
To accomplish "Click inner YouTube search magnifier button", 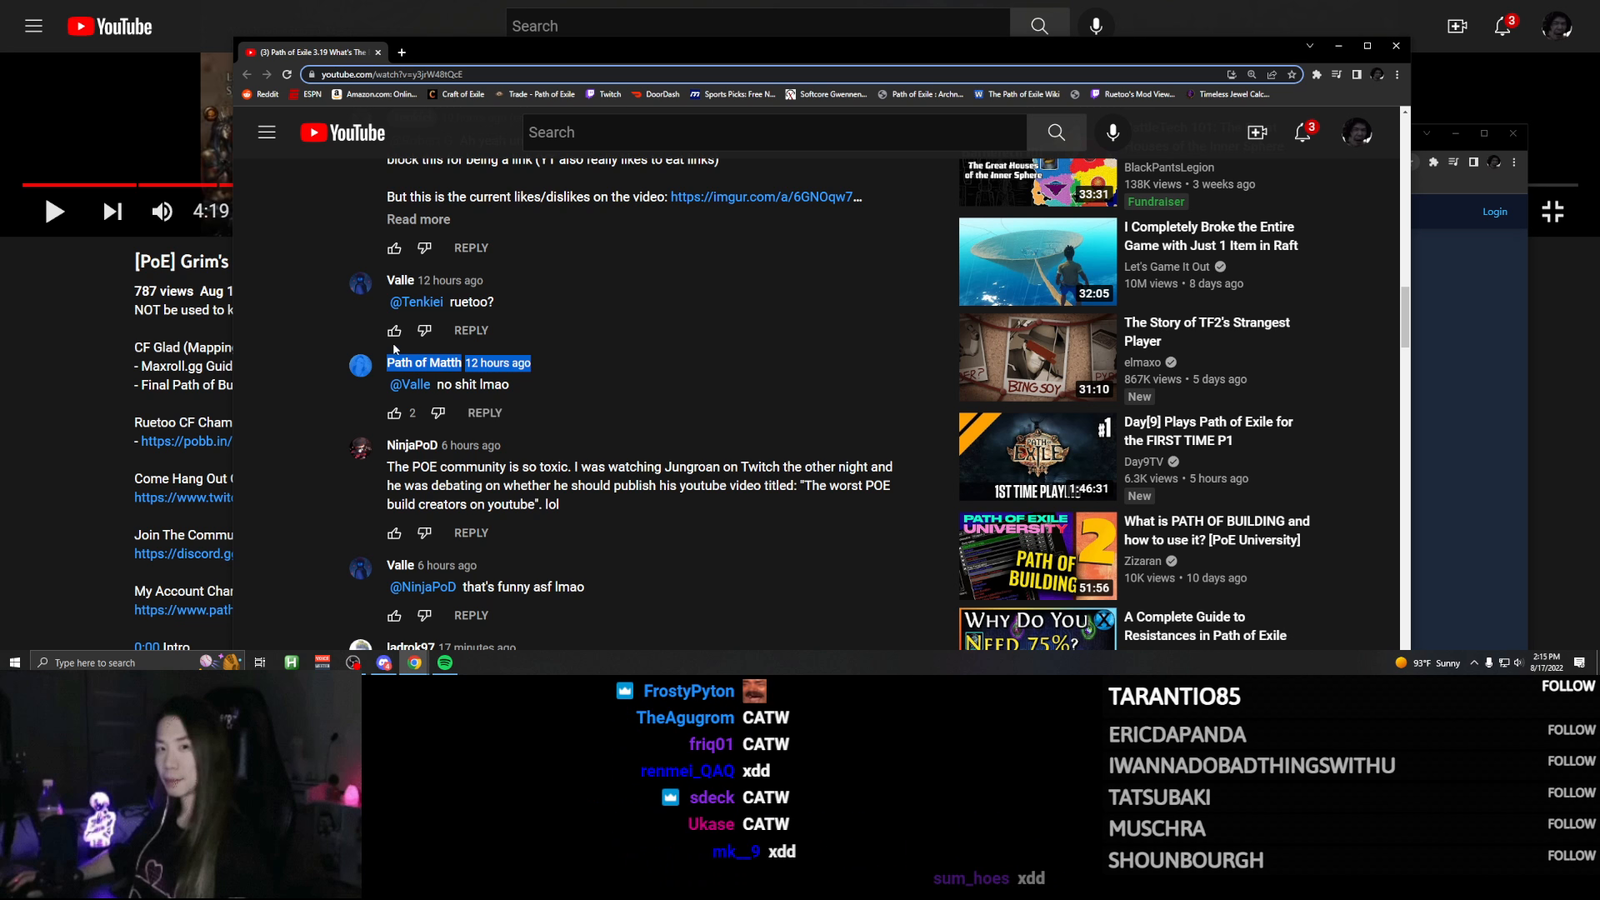I will pos(1056,132).
